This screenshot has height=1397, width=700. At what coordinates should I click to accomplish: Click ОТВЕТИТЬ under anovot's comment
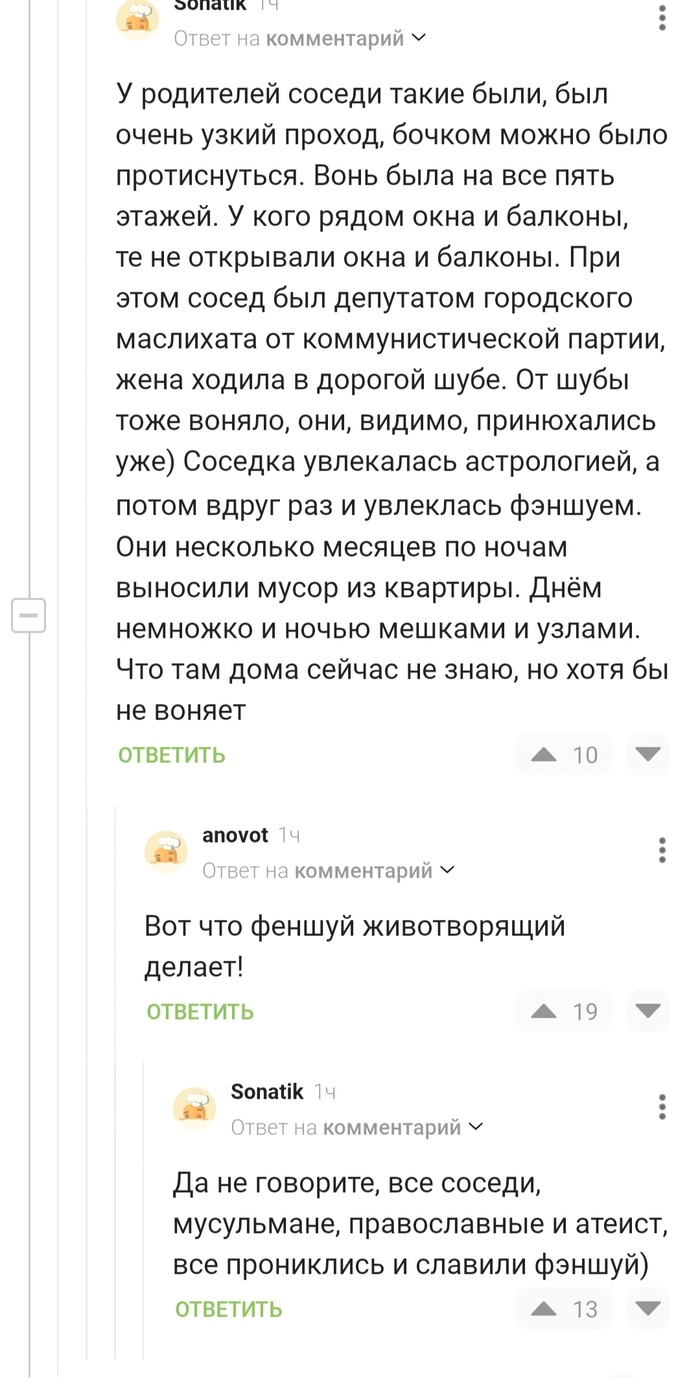click(x=200, y=1011)
